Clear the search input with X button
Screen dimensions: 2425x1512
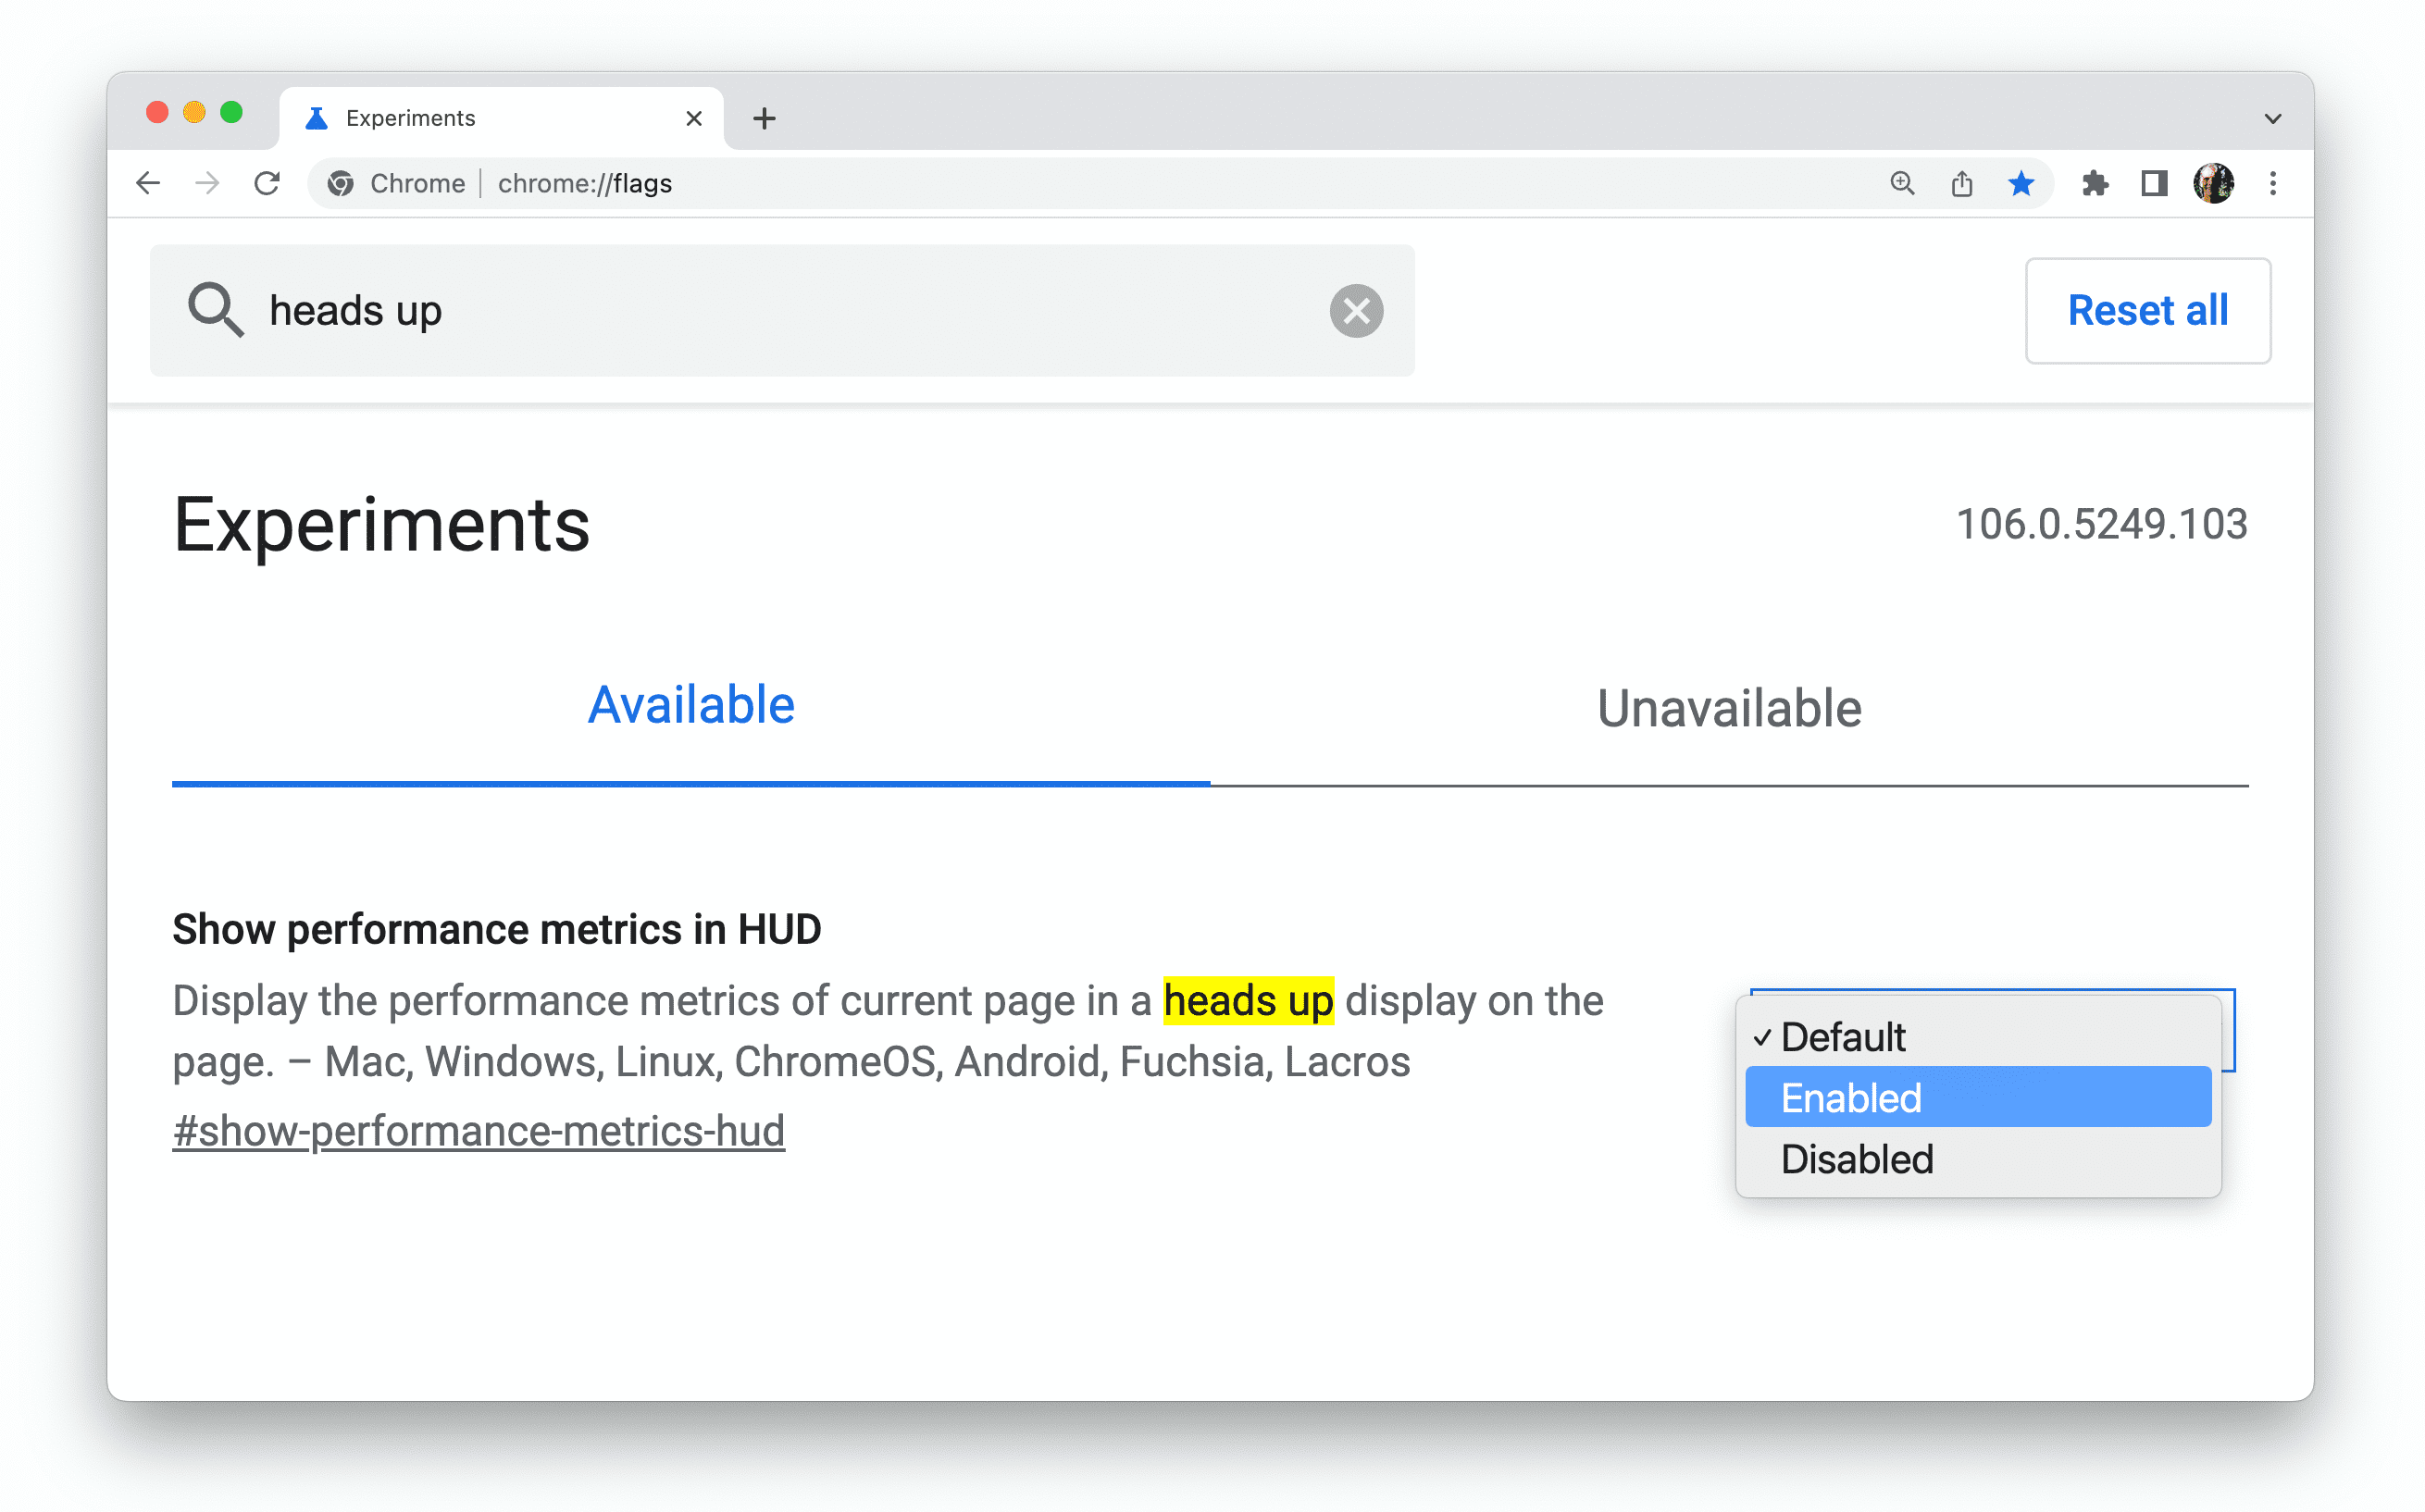[1355, 312]
